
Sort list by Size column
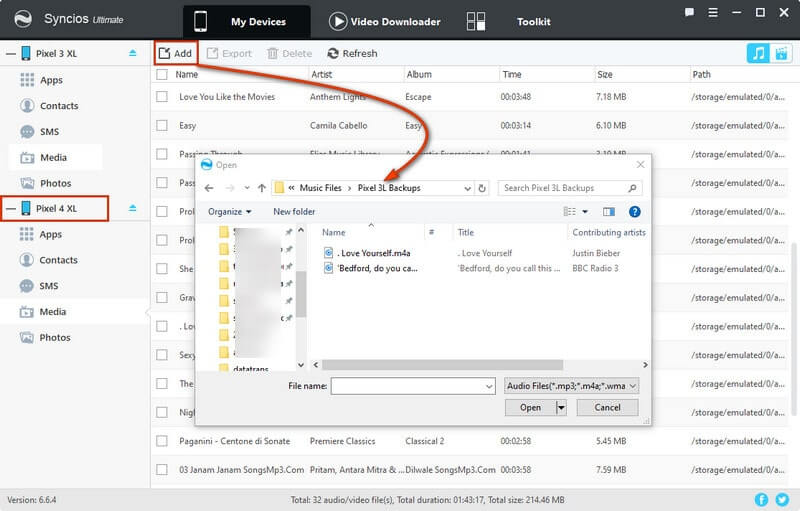605,74
